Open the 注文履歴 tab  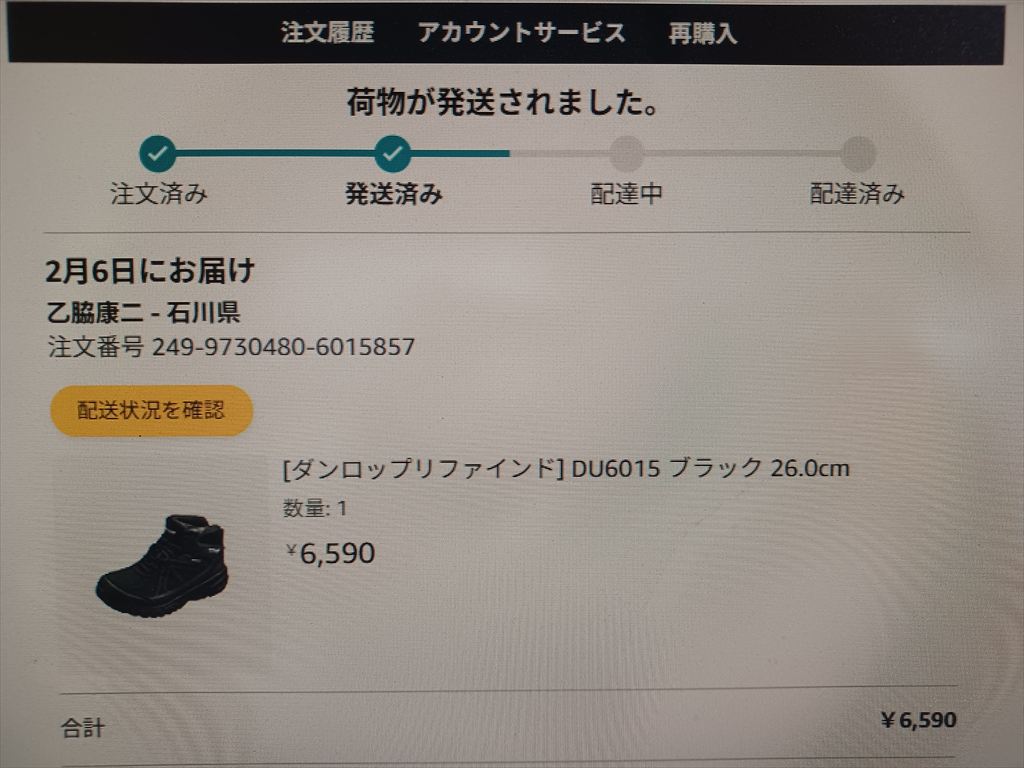click(x=327, y=32)
